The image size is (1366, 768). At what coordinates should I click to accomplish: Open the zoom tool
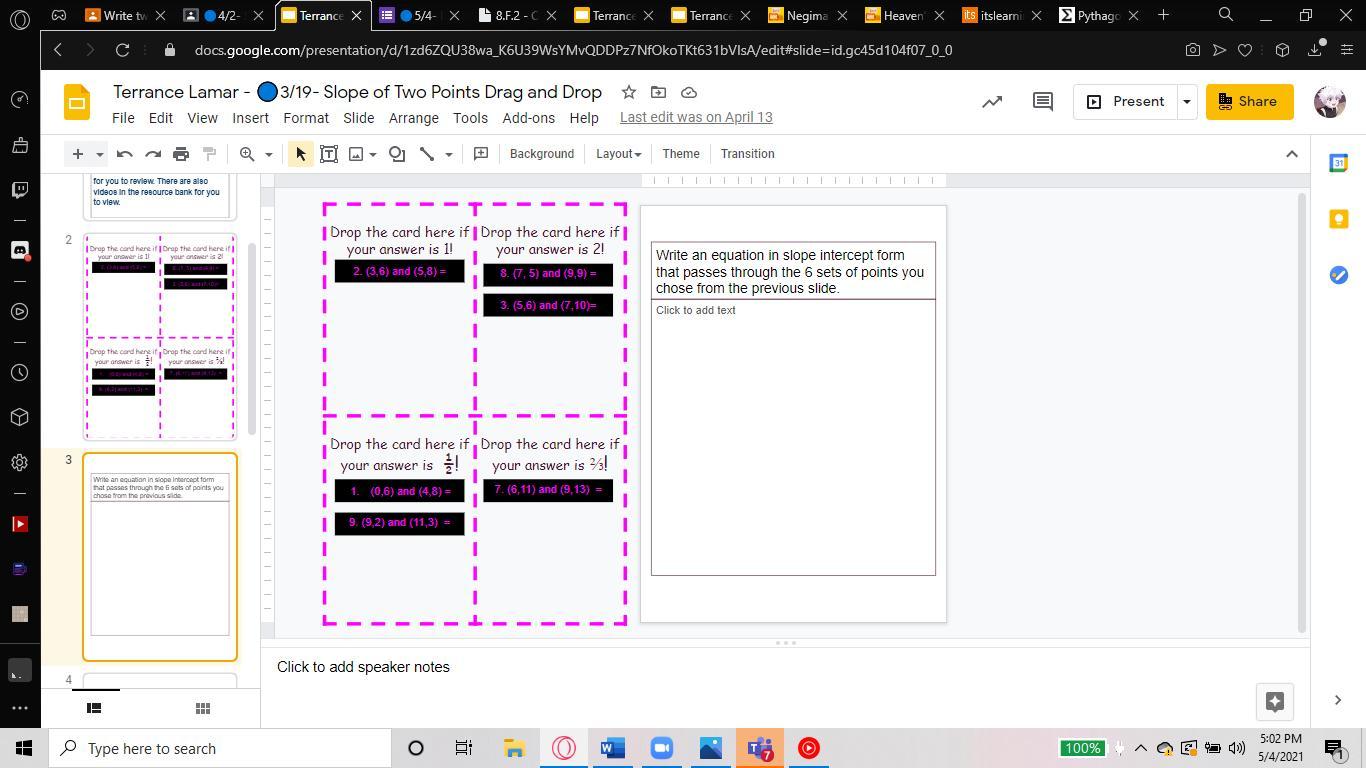[247, 154]
